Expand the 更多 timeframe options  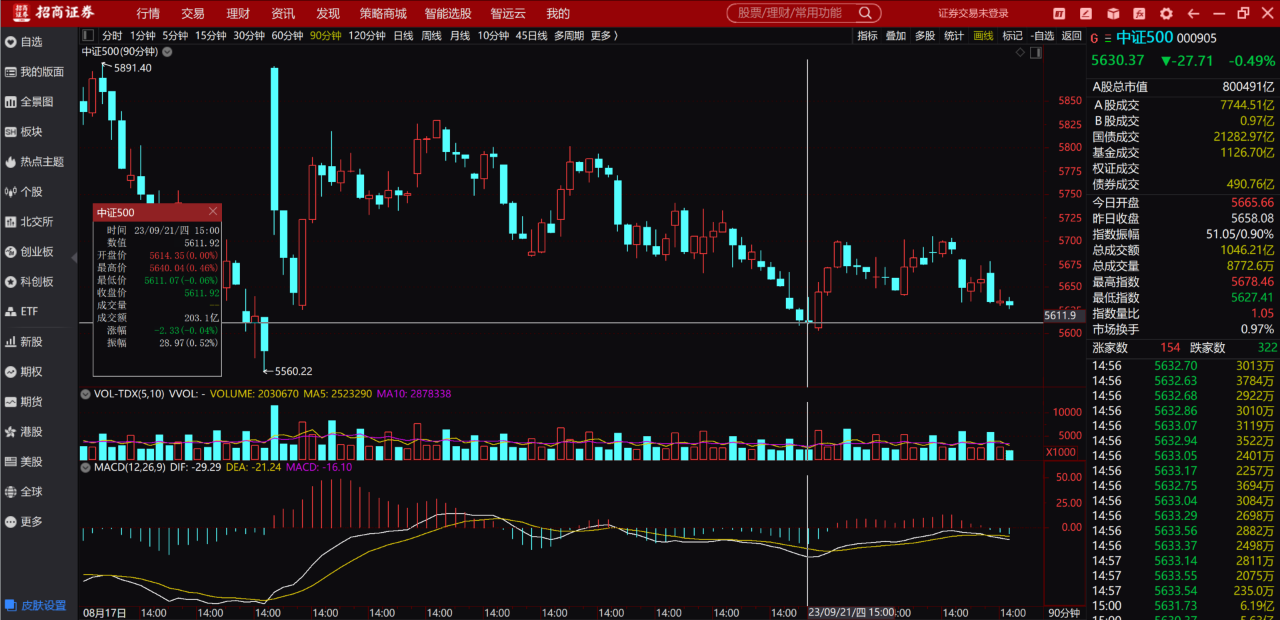click(604, 35)
